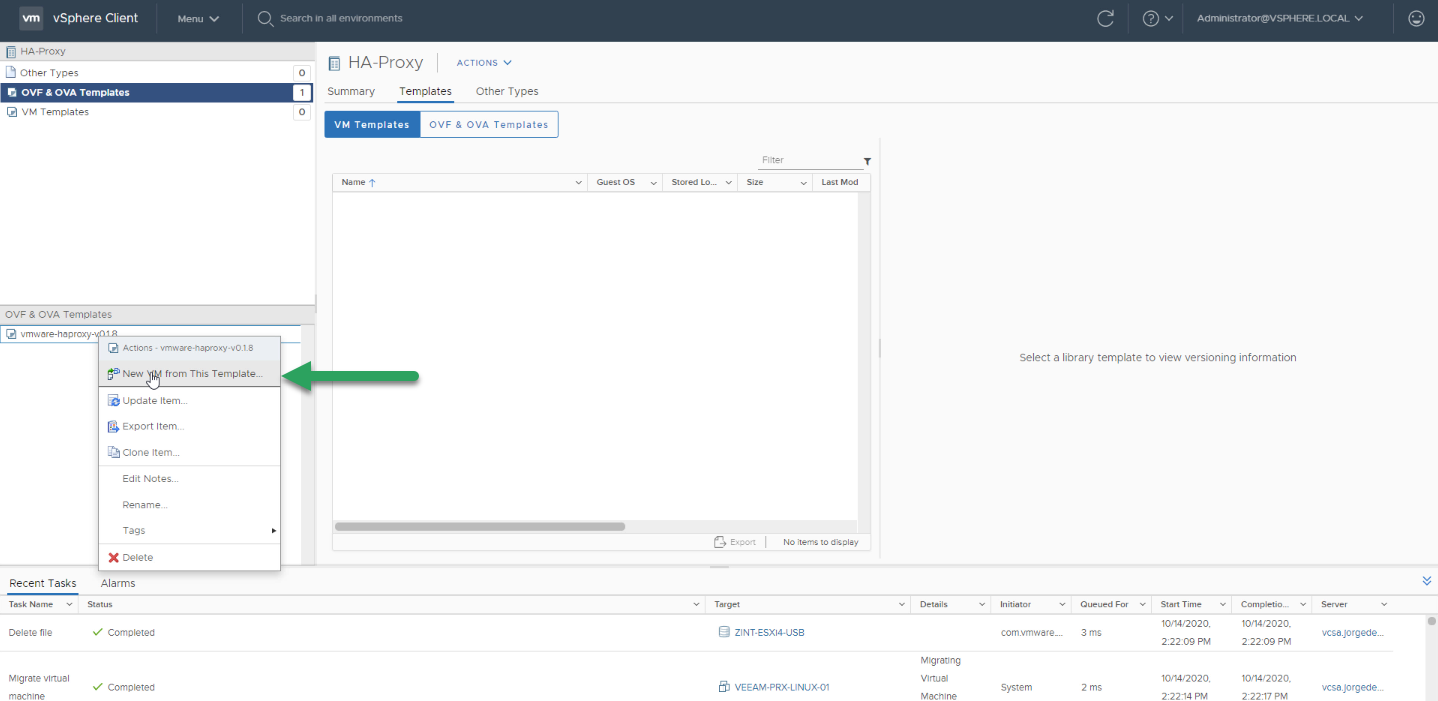Open the Name column dropdown chevron
The width and height of the screenshot is (1438, 701).
578,183
